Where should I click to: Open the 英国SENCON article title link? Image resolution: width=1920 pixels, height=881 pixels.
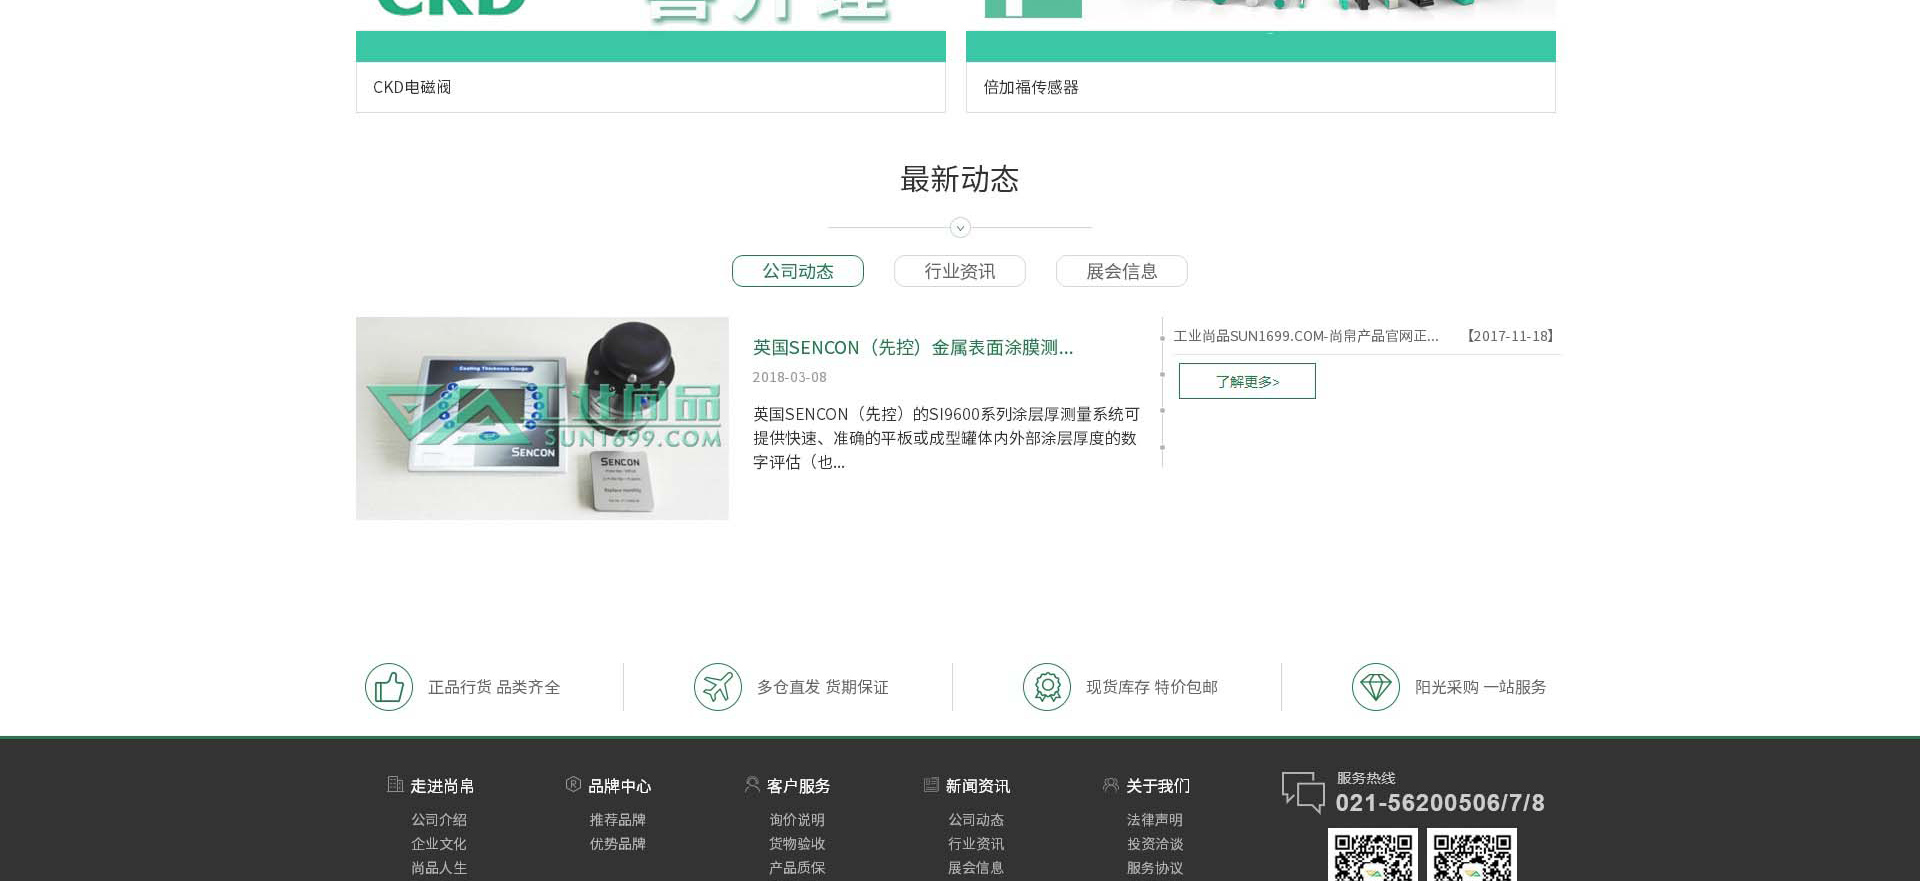[912, 347]
